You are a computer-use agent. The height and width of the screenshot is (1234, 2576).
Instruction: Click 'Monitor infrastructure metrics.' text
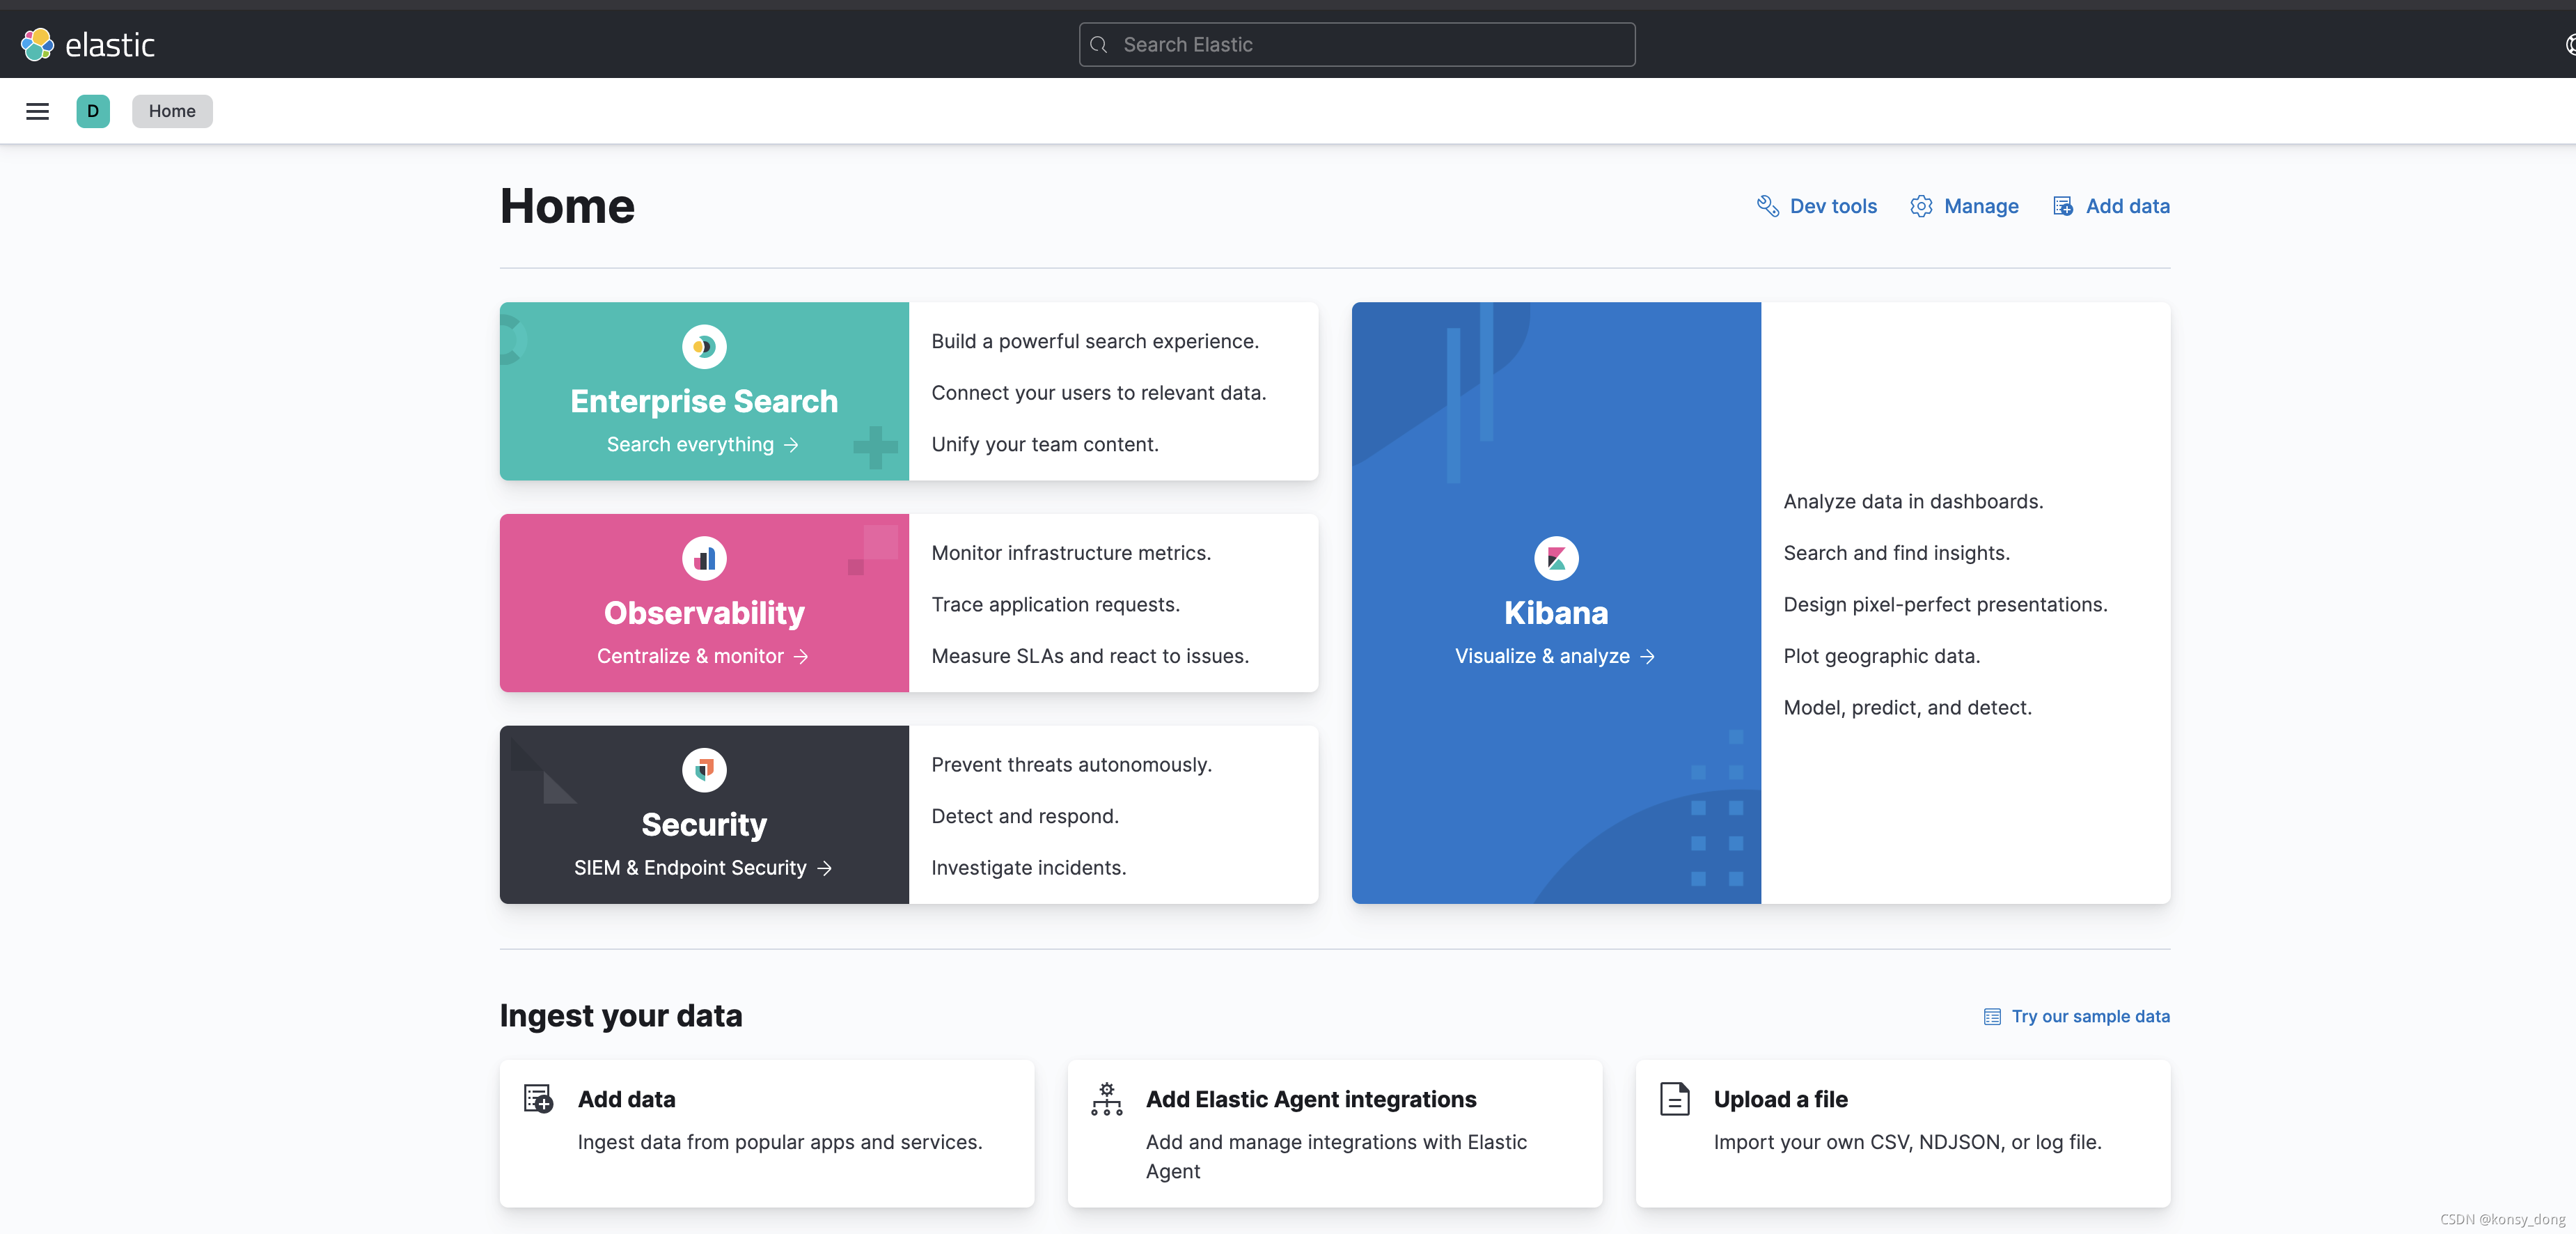[x=1071, y=553]
